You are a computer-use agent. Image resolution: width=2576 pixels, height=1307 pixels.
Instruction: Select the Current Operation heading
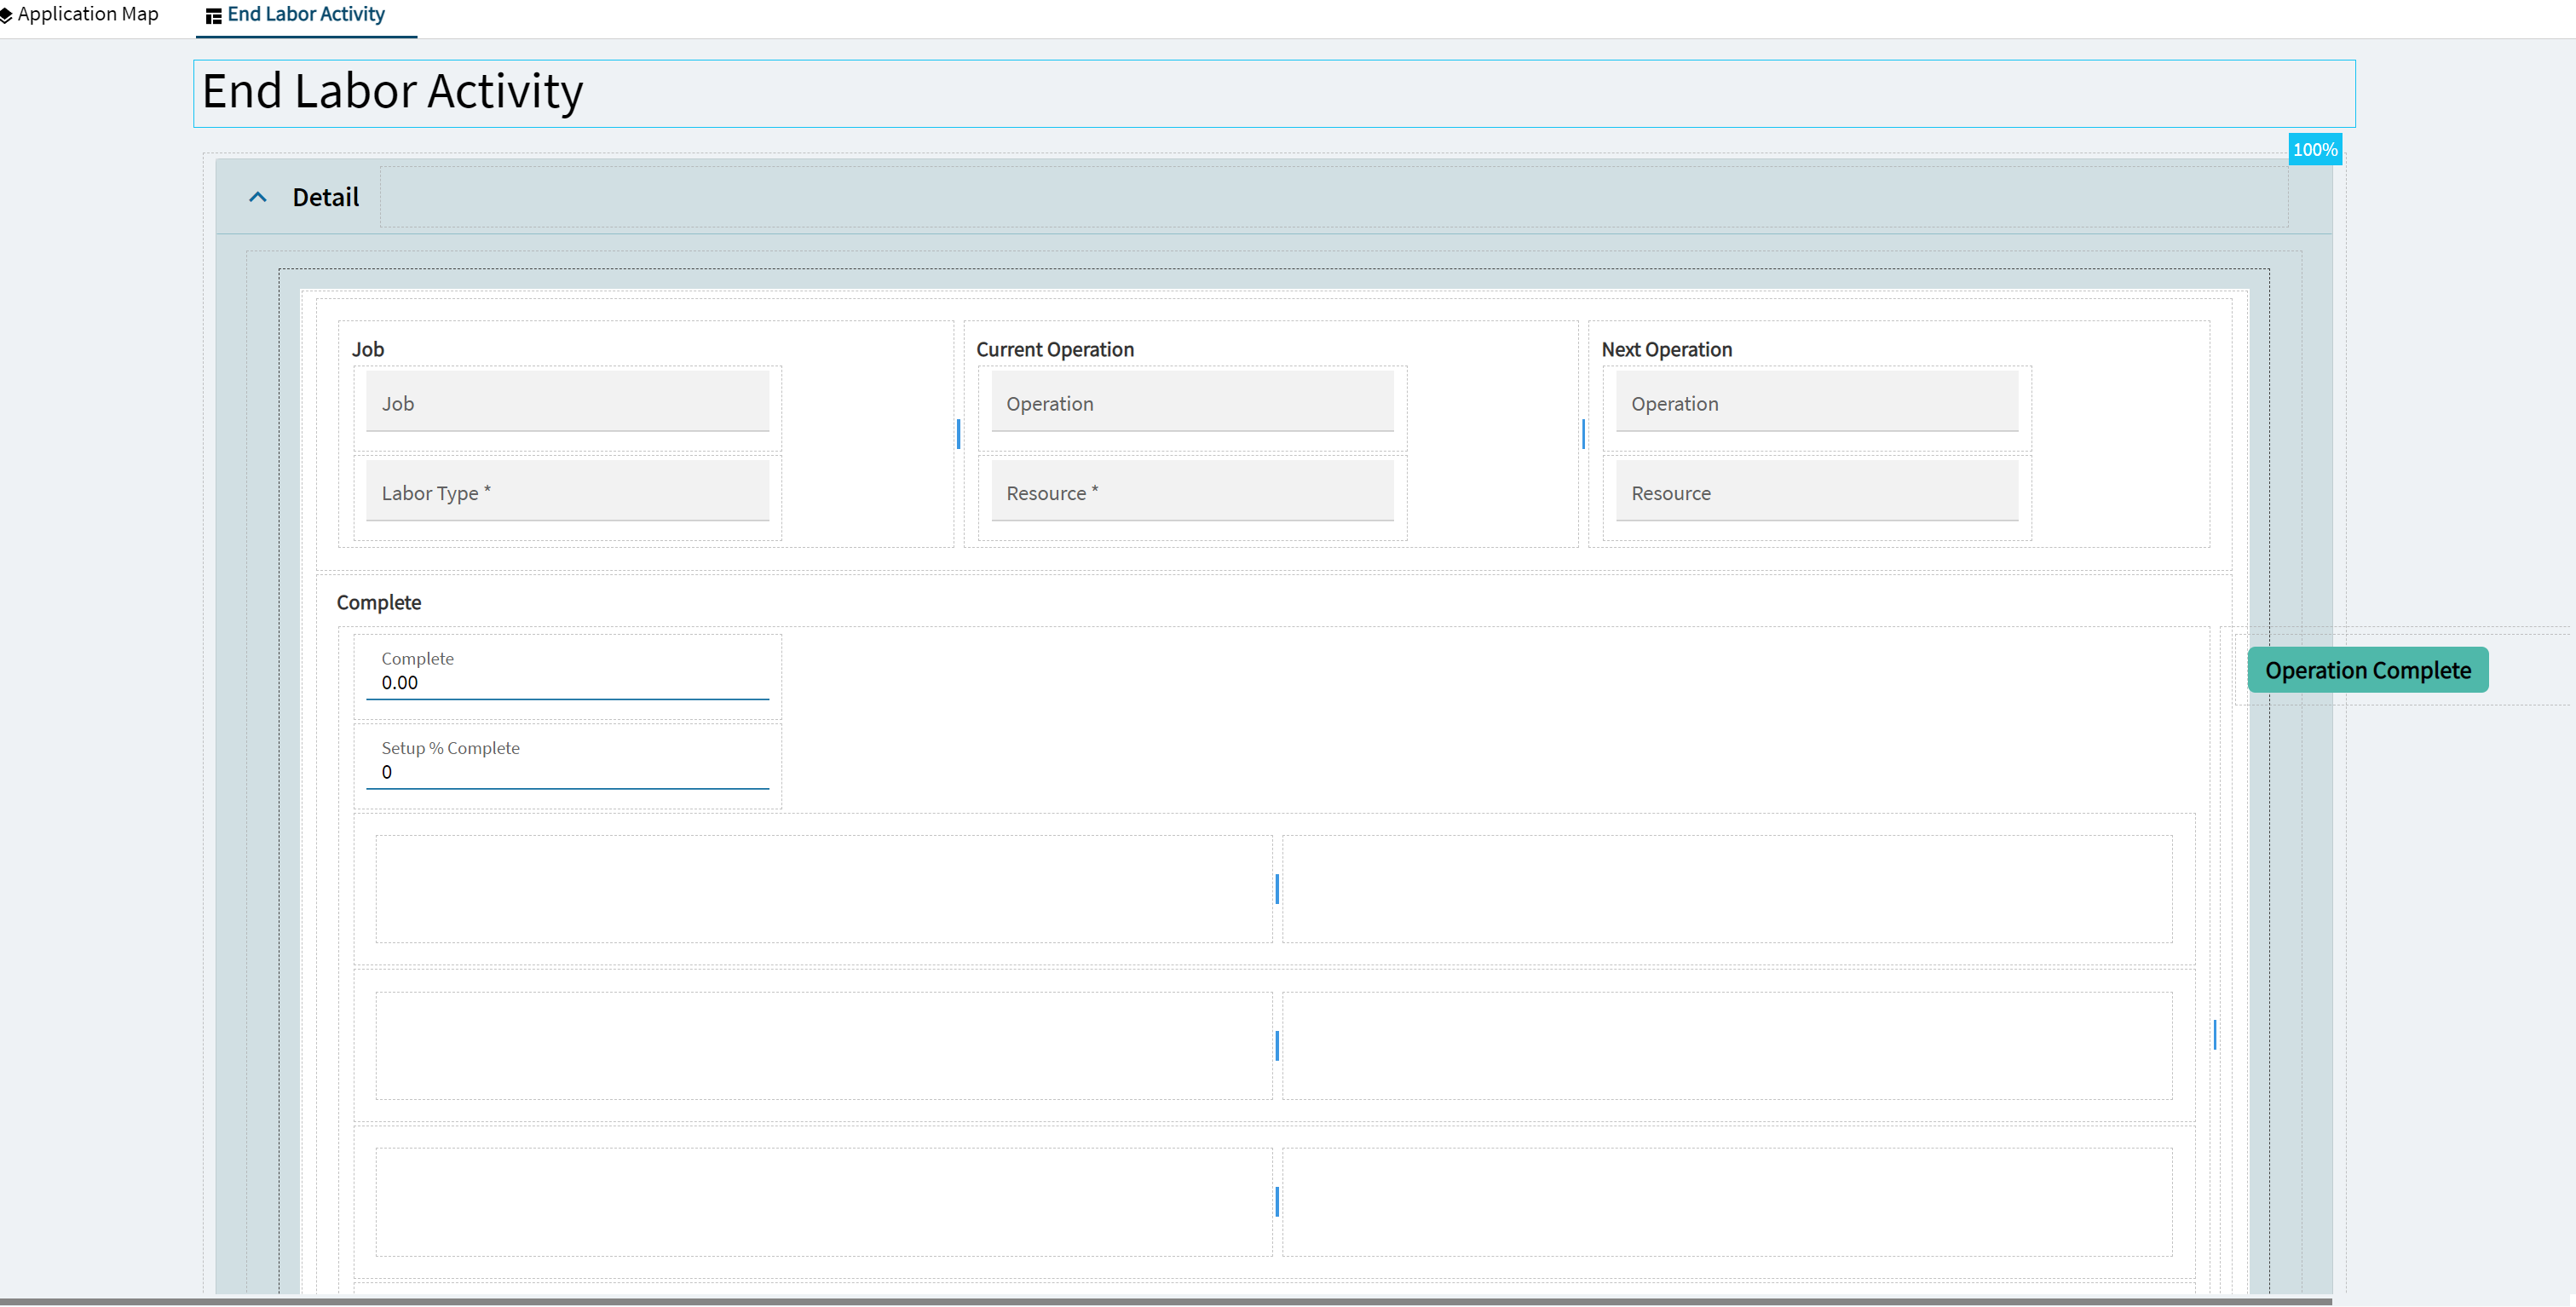point(1055,349)
